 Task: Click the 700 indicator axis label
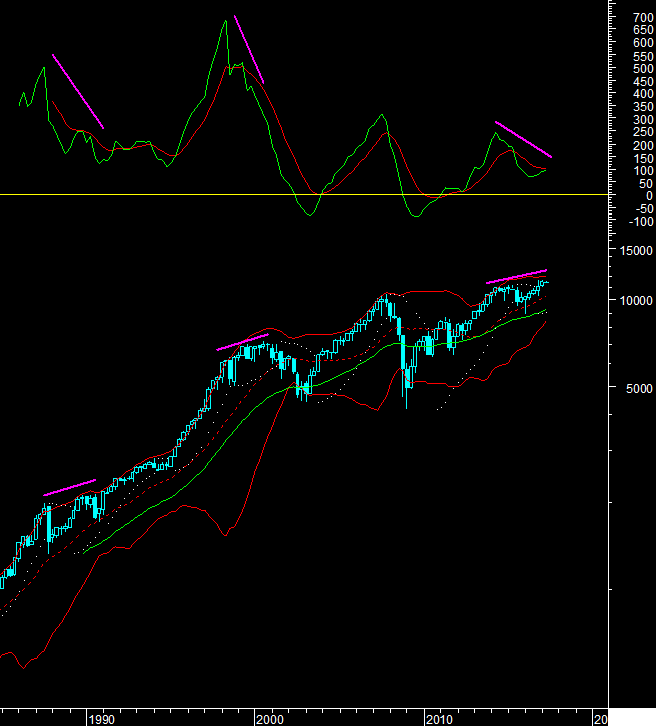(x=643, y=18)
